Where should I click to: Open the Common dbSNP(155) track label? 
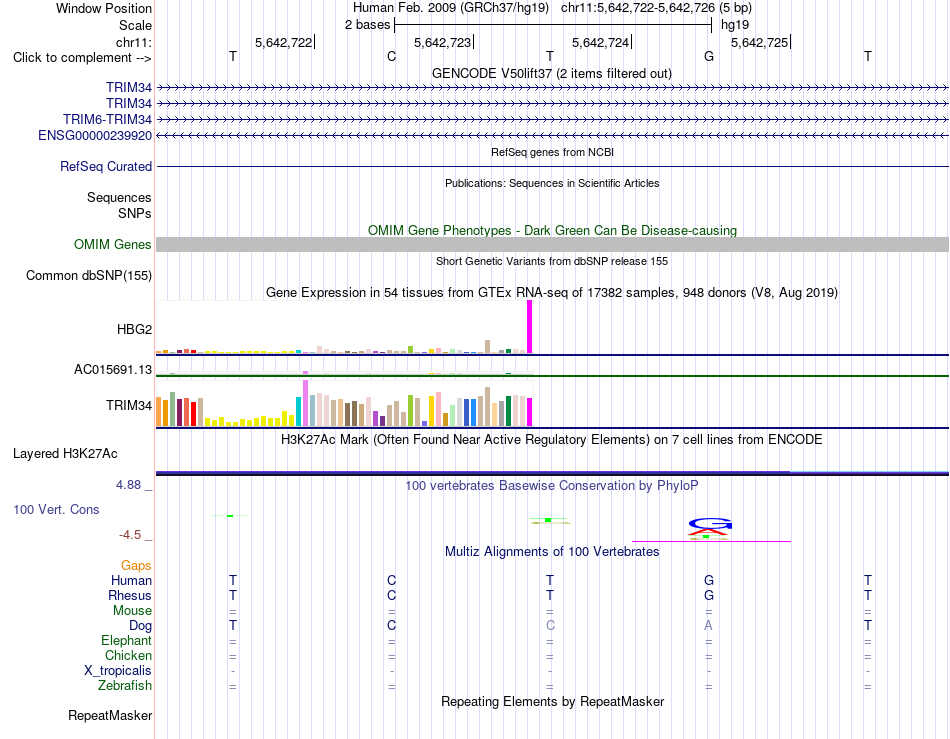pyautogui.click(x=89, y=276)
